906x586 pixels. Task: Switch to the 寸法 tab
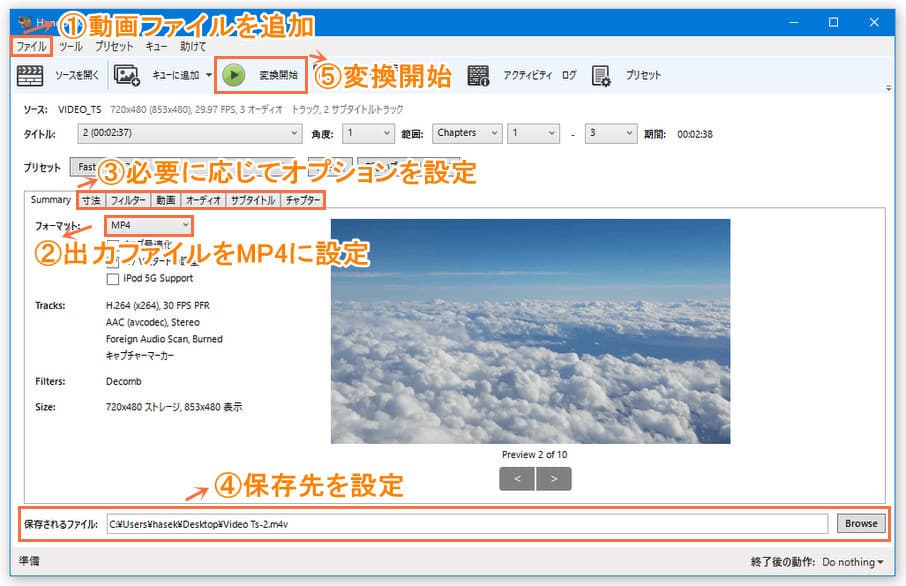[91, 200]
